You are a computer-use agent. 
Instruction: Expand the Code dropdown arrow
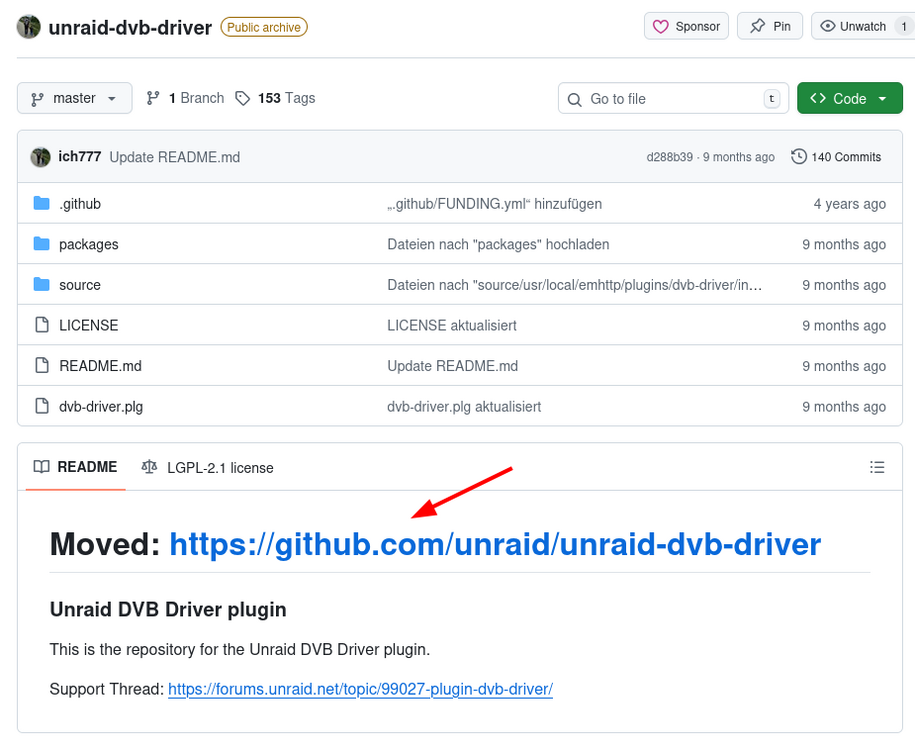coord(882,99)
